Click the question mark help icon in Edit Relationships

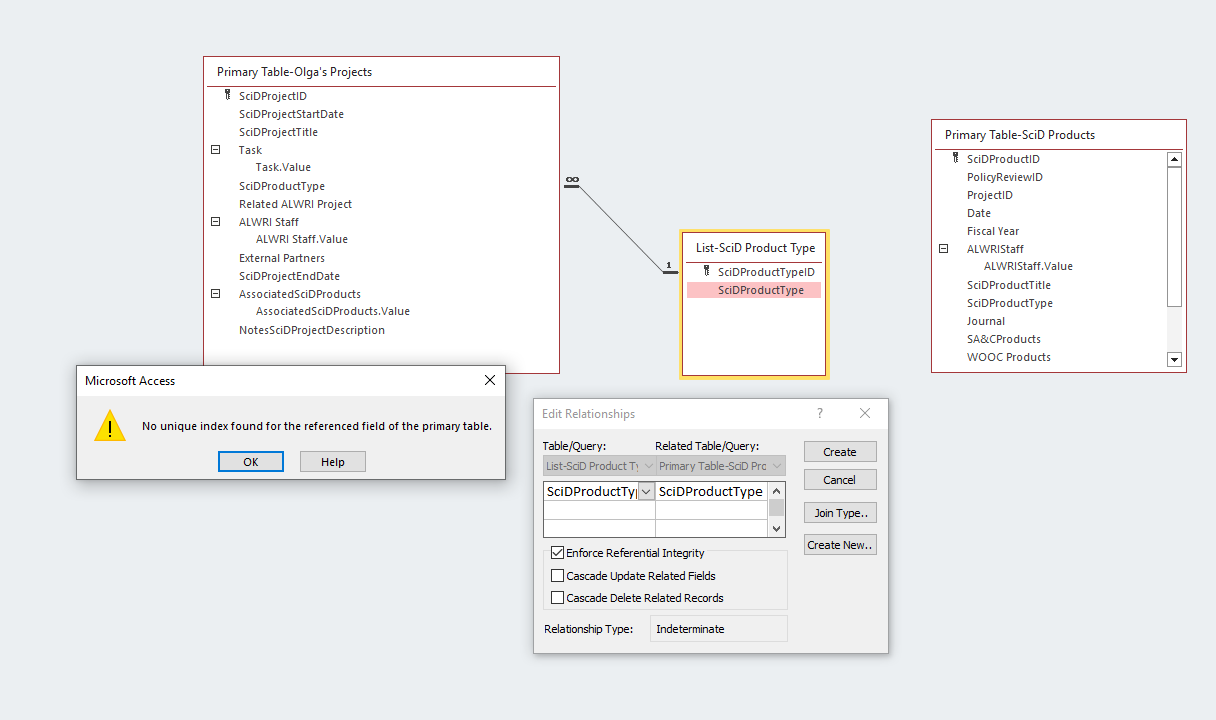pyautogui.click(x=820, y=414)
